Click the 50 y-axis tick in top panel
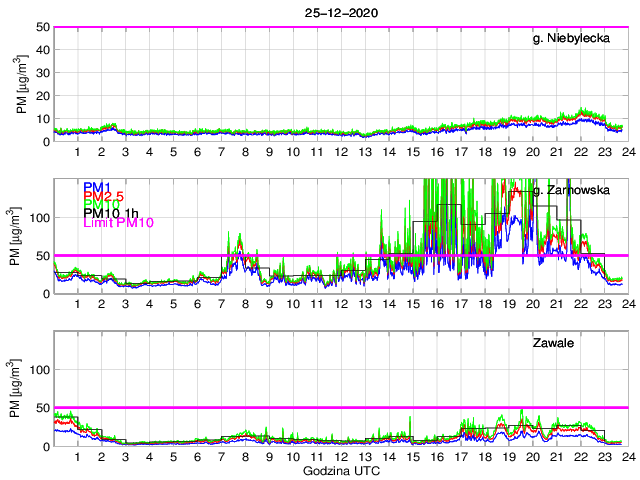Viewport: 640px width, 480px height. (41, 27)
